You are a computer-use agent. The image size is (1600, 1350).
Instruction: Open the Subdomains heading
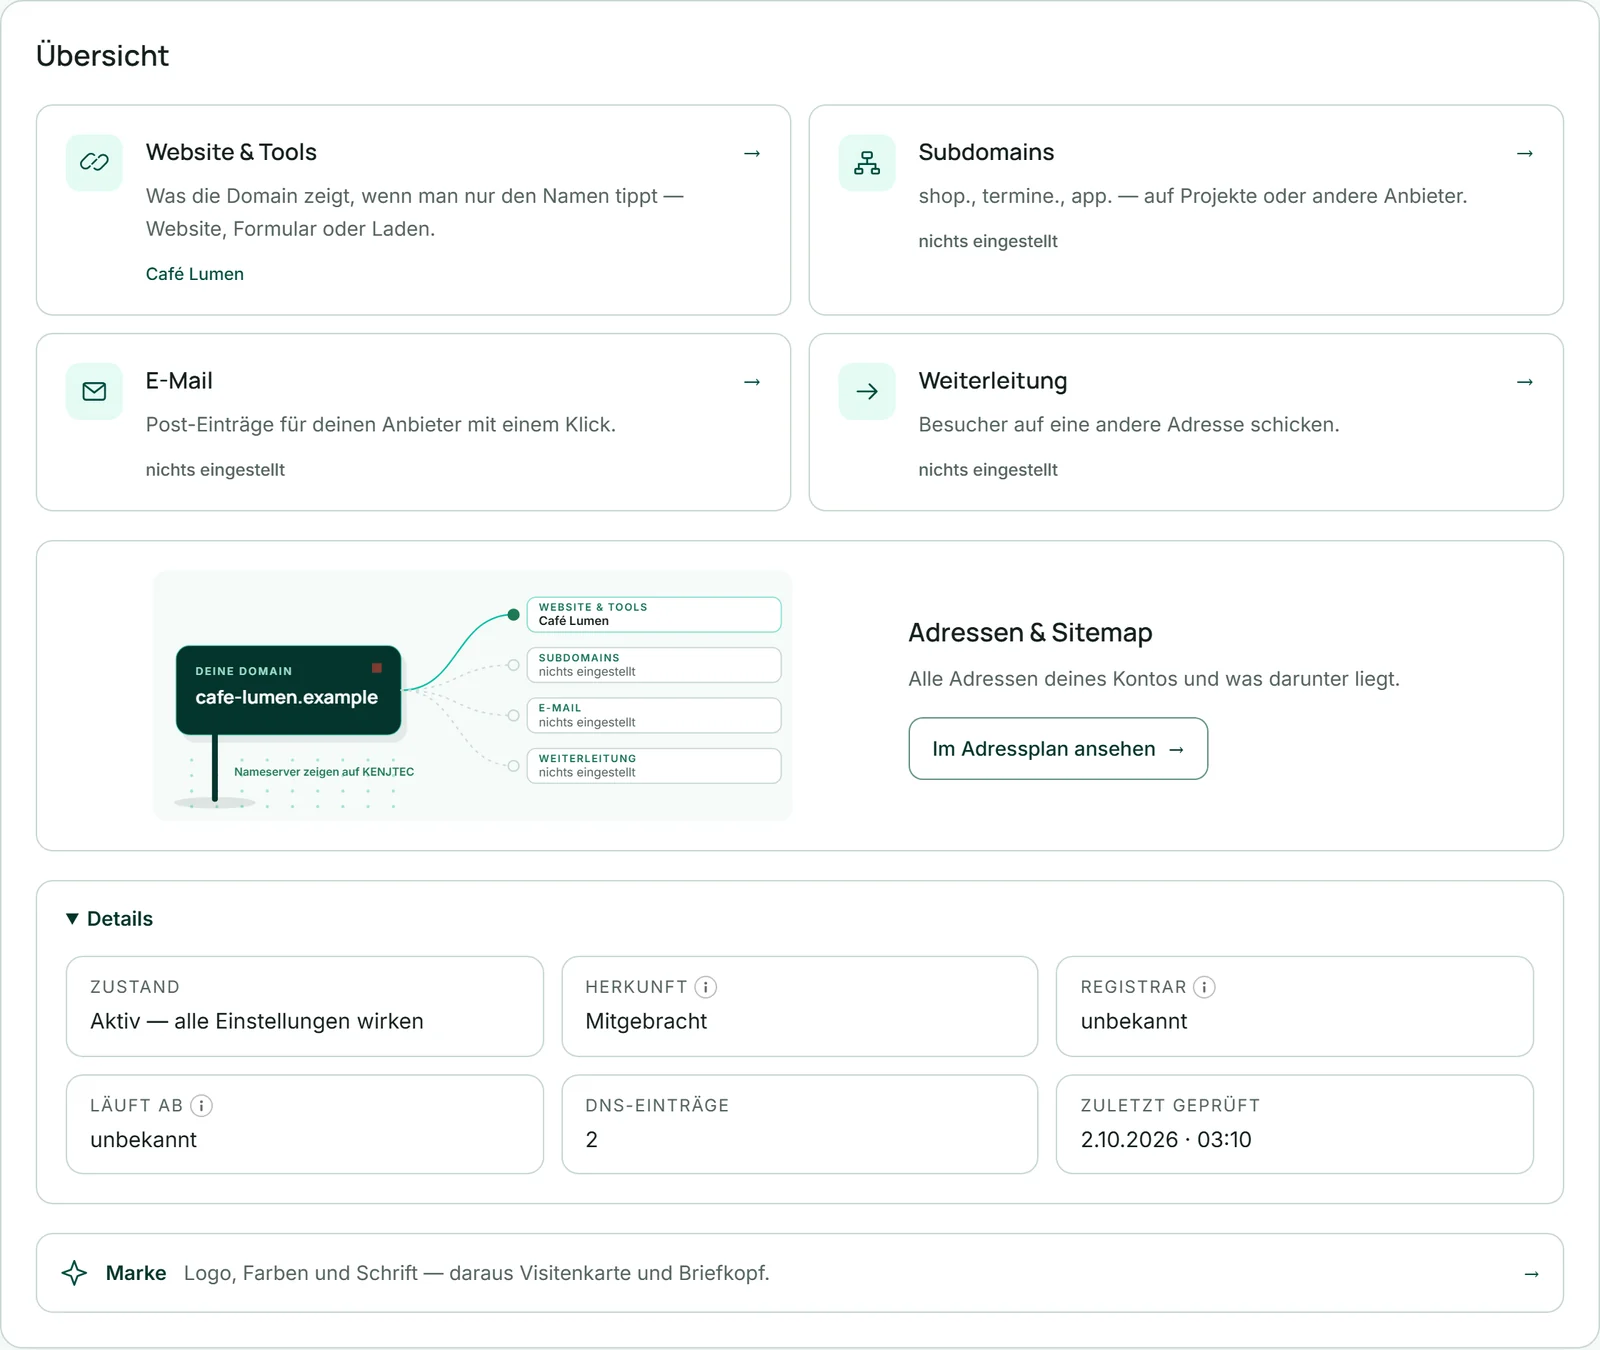(x=986, y=152)
